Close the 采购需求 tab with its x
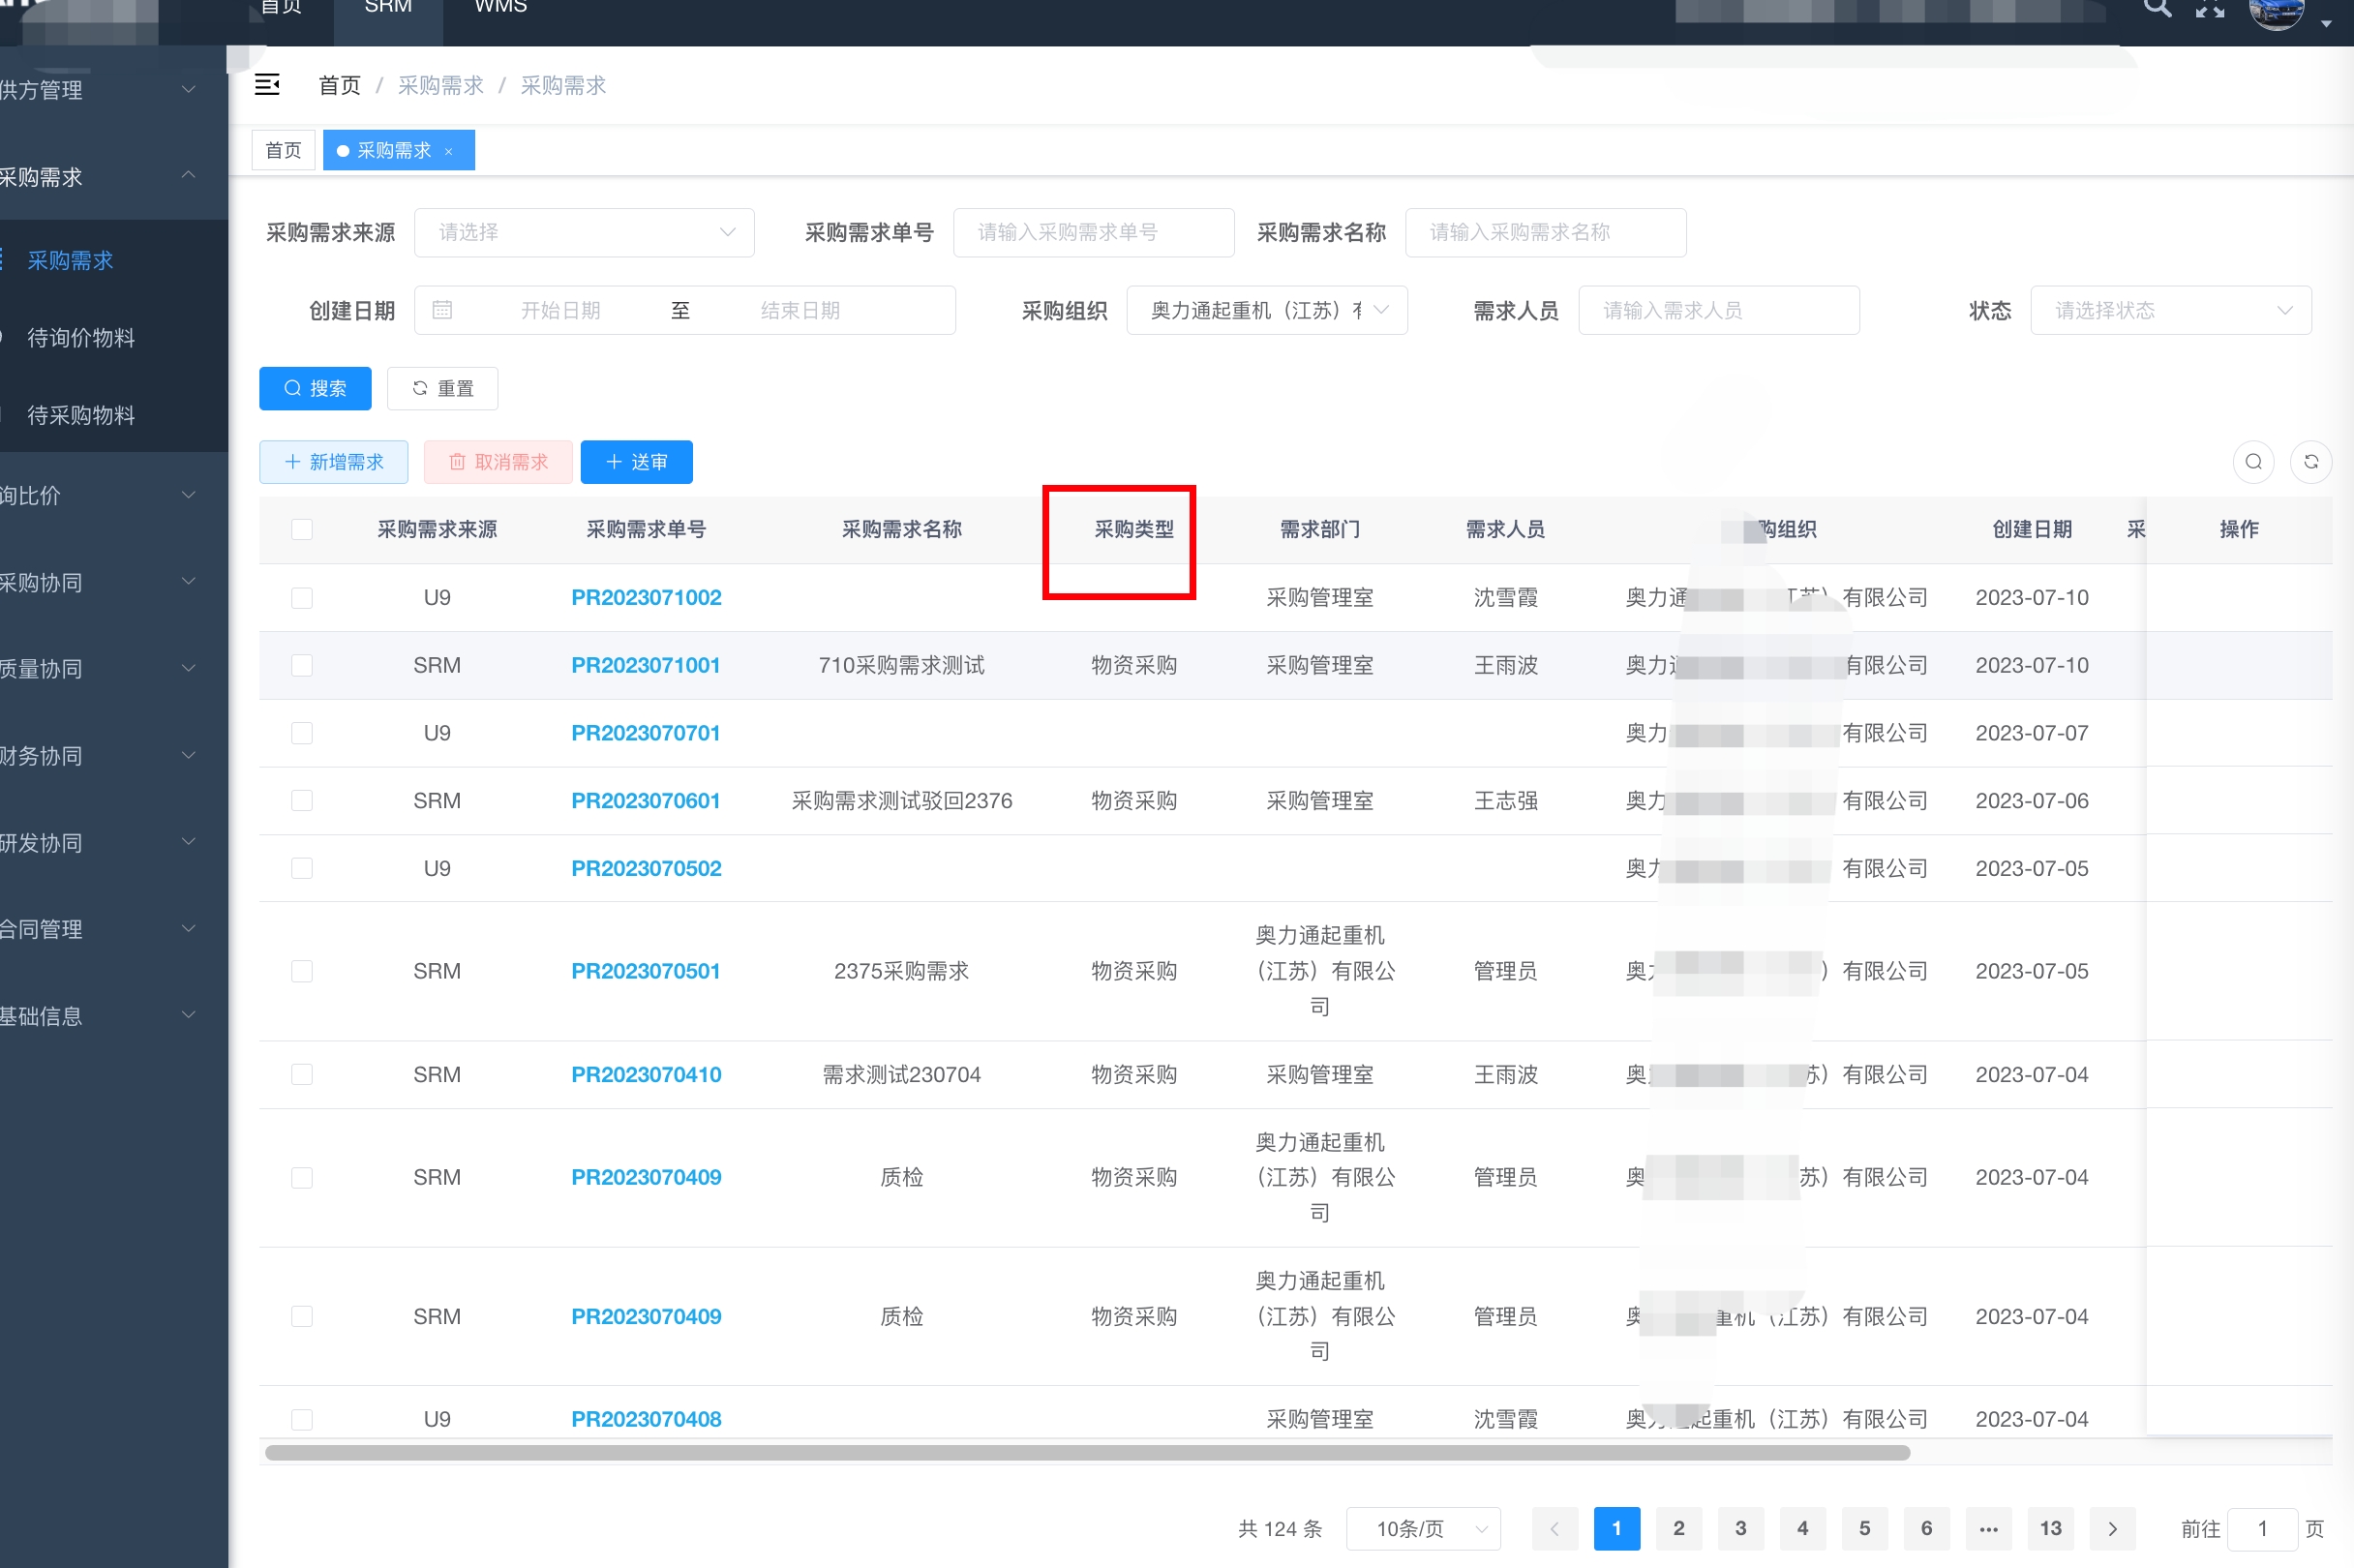Viewport: 2354px width, 1568px height. tap(449, 151)
